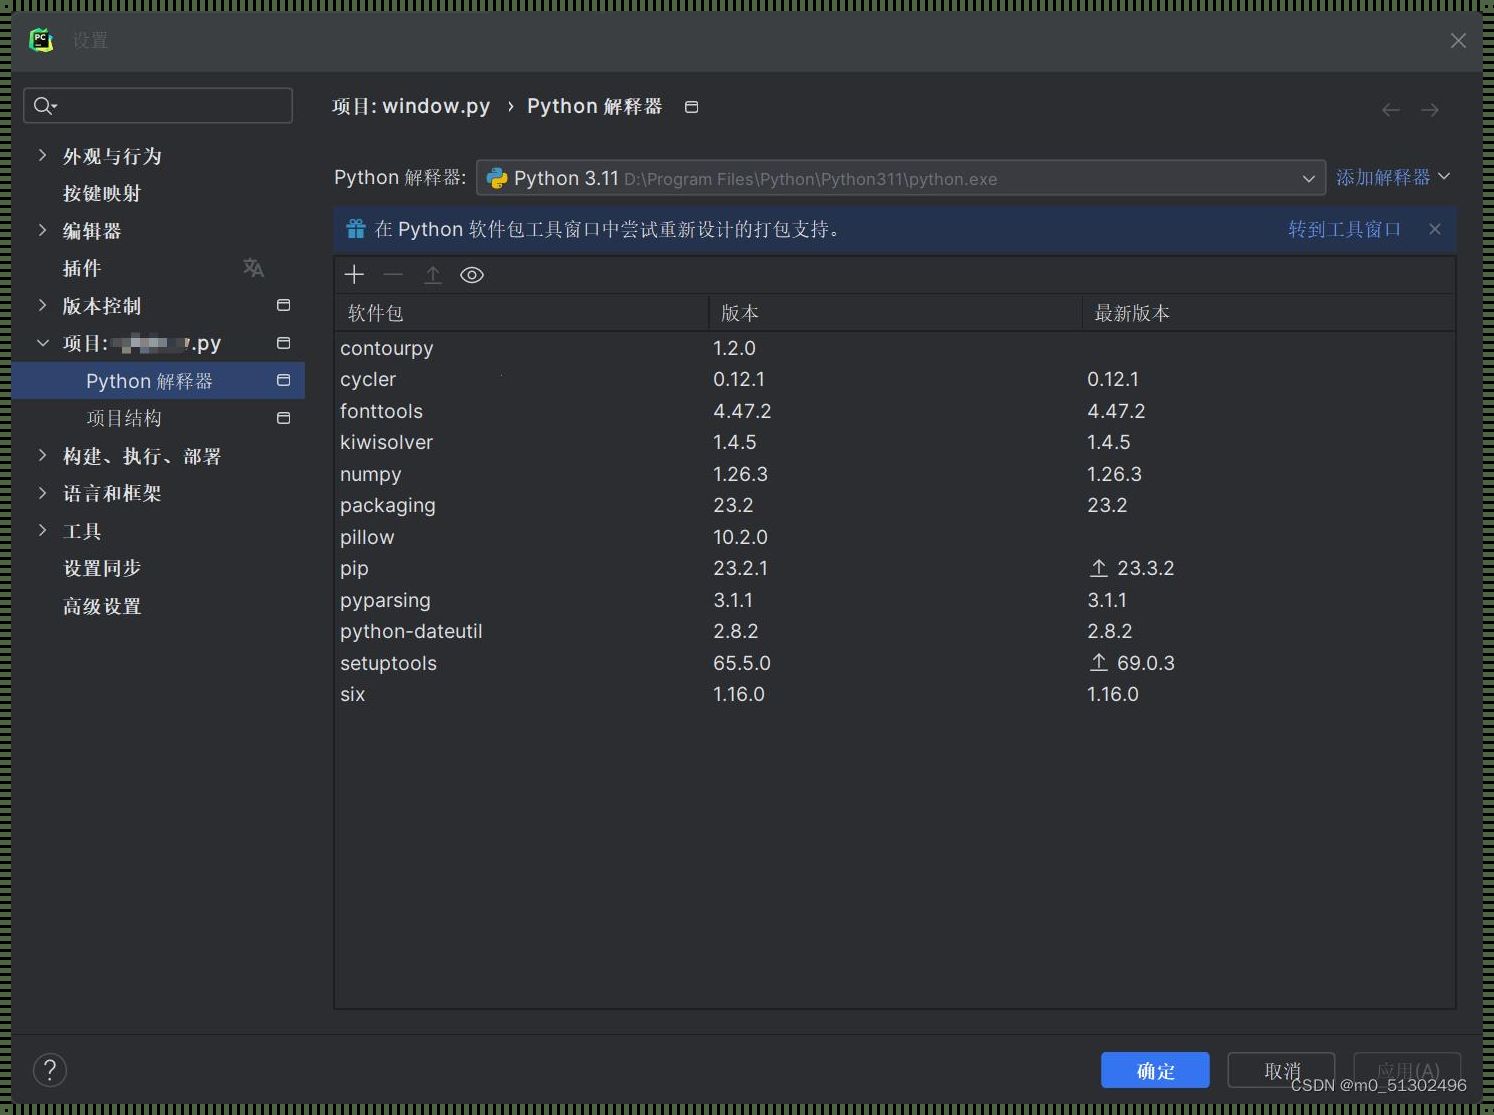Image resolution: width=1494 pixels, height=1115 pixels.
Task: Click the back navigation arrow
Action: [1390, 109]
